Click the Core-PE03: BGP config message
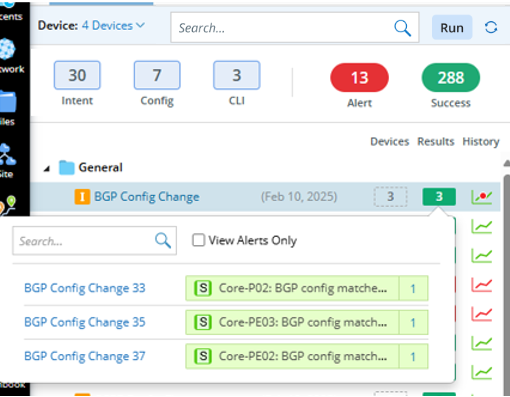The width and height of the screenshot is (510, 397). [303, 322]
